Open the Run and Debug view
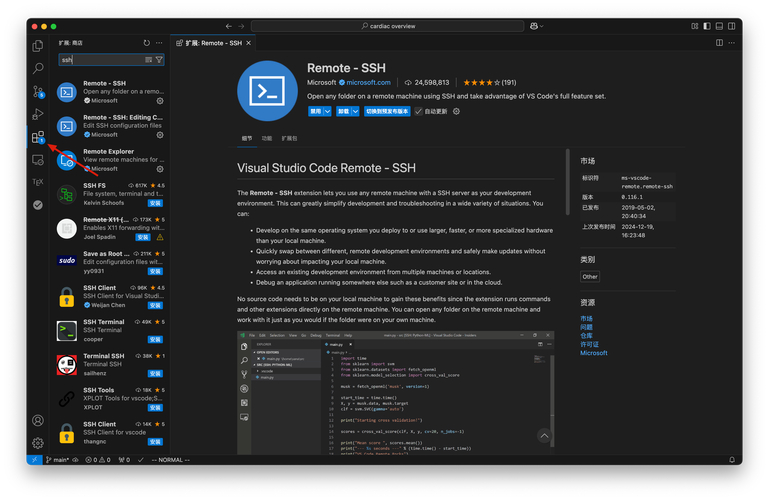Screen dimensions: 769x500 [38, 114]
